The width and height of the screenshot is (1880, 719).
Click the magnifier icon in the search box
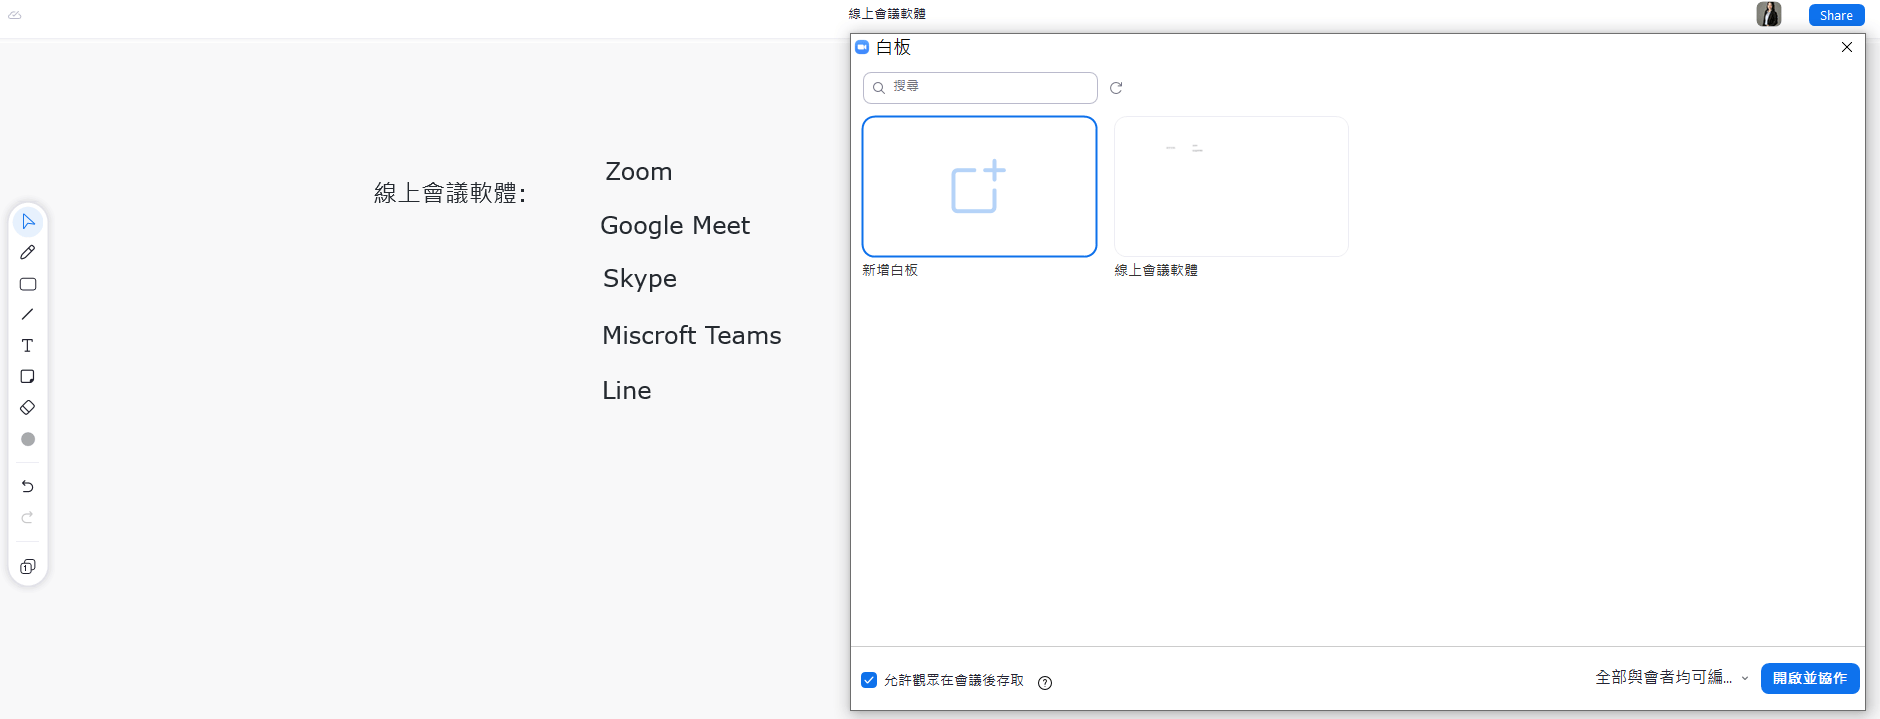click(x=879, y=88)
